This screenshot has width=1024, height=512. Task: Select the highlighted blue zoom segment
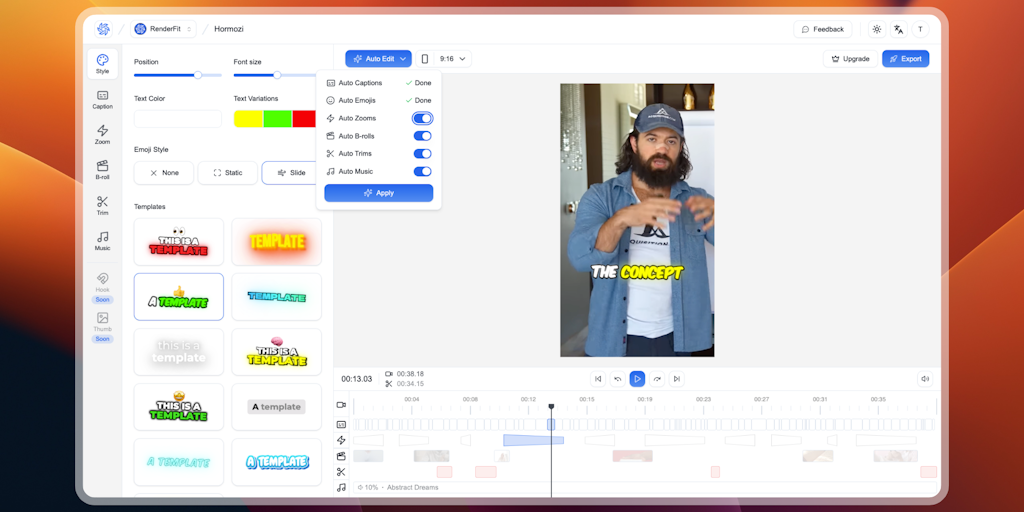click(x=534, y=440)
